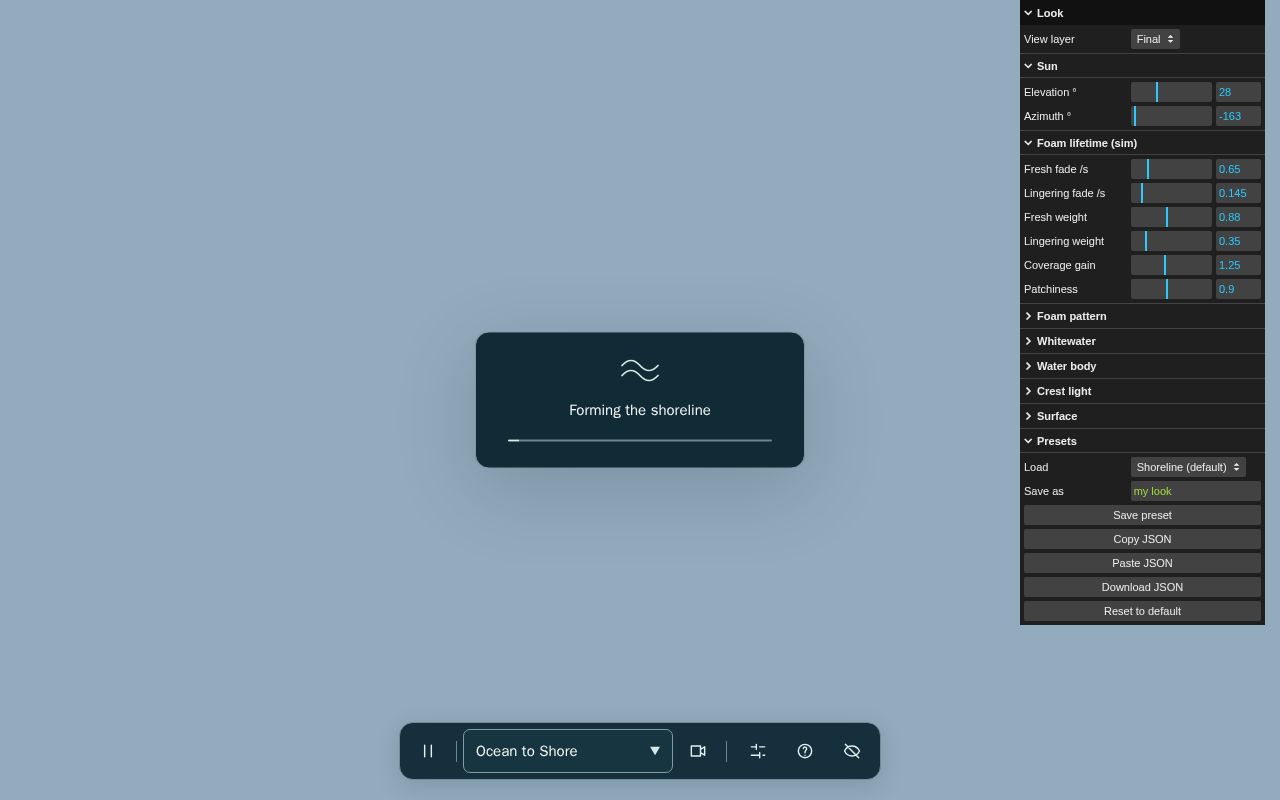Click the camera icon in the bottom toolbar
This screenshot has width=1280, height=800.
click(698, 751)
